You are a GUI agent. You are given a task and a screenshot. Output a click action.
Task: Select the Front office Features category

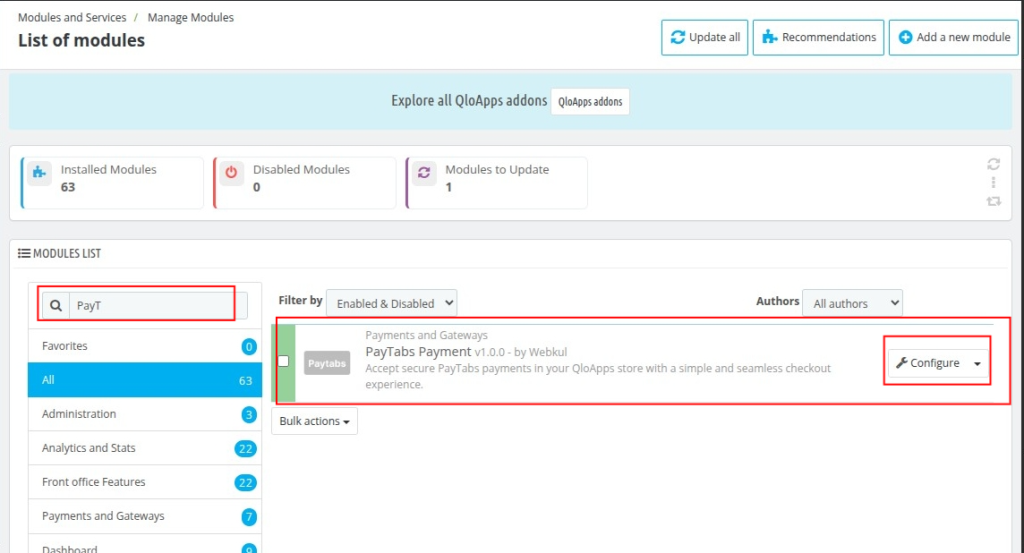coord(145,482)
